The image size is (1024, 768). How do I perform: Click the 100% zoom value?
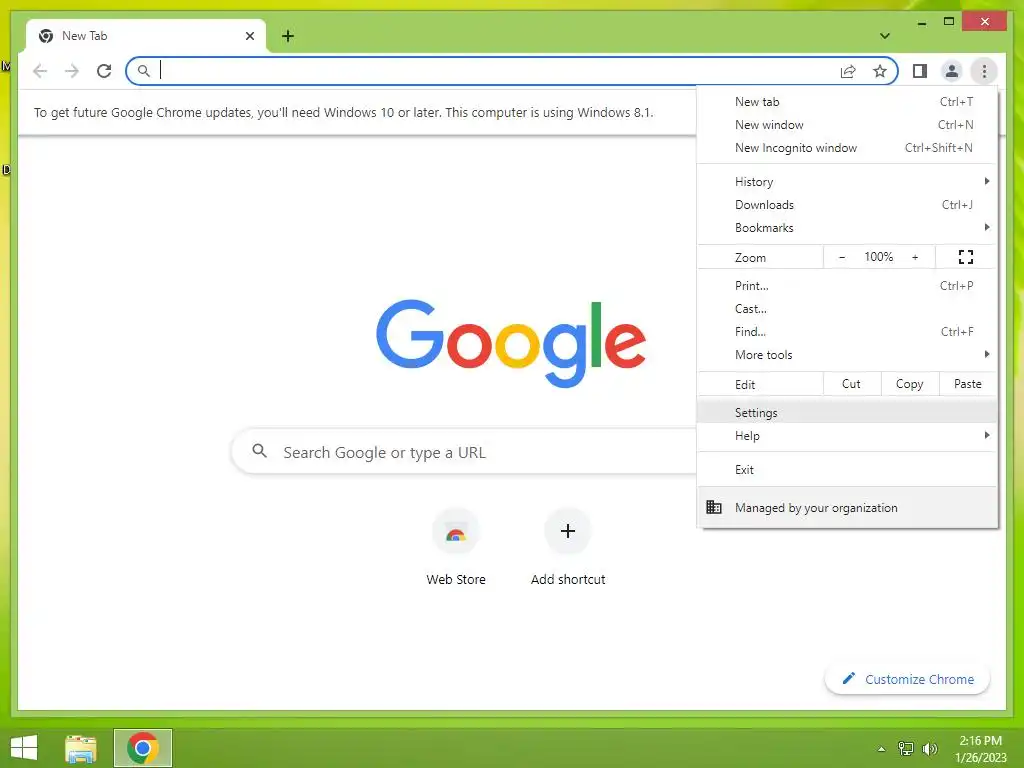point(878,257)
